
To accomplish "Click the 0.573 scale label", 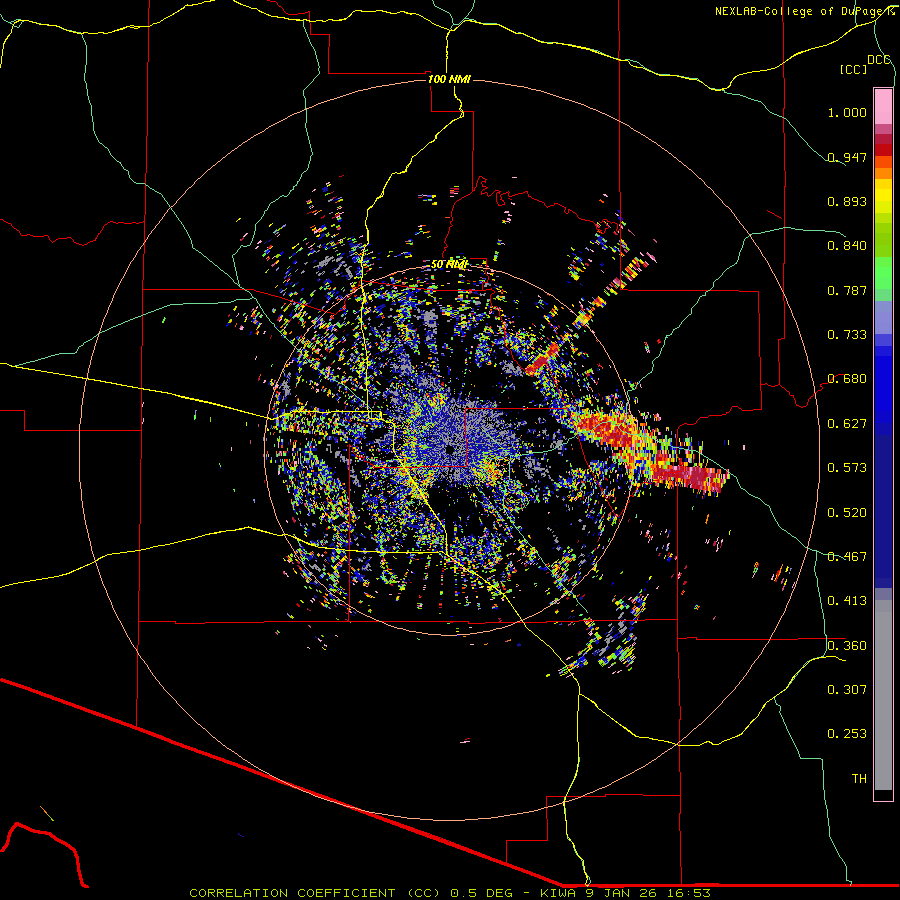I will pos(847,468).
